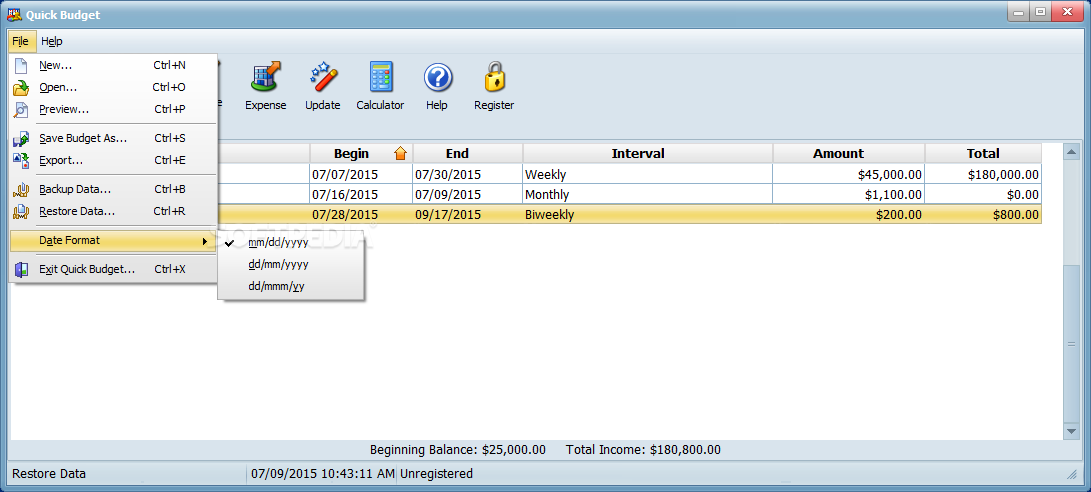
Task: Click the vertical scrollbar thumb
Action: point(1072,344)
